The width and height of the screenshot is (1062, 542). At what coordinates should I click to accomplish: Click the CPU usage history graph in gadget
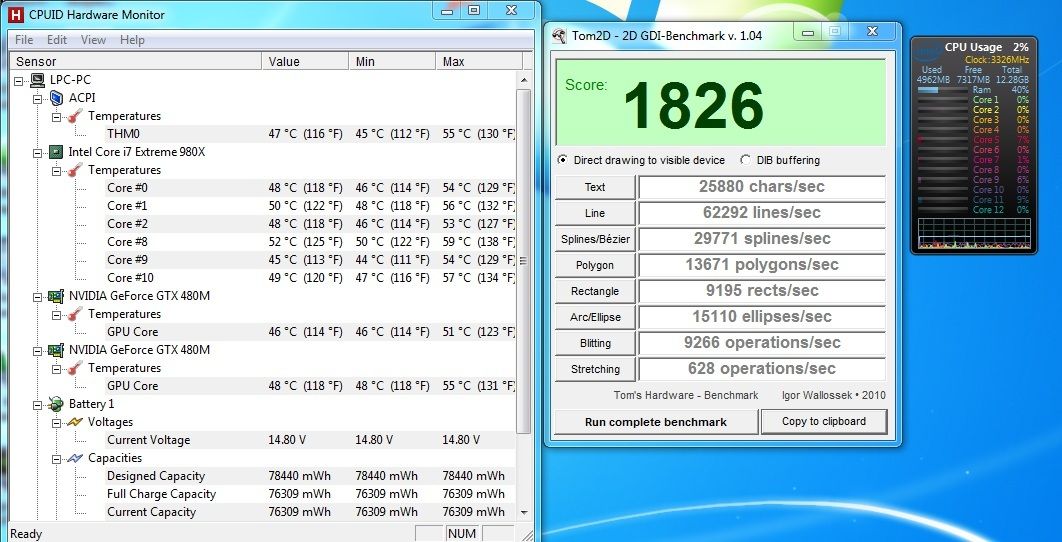pyautogui.click(x=974, y=232)
